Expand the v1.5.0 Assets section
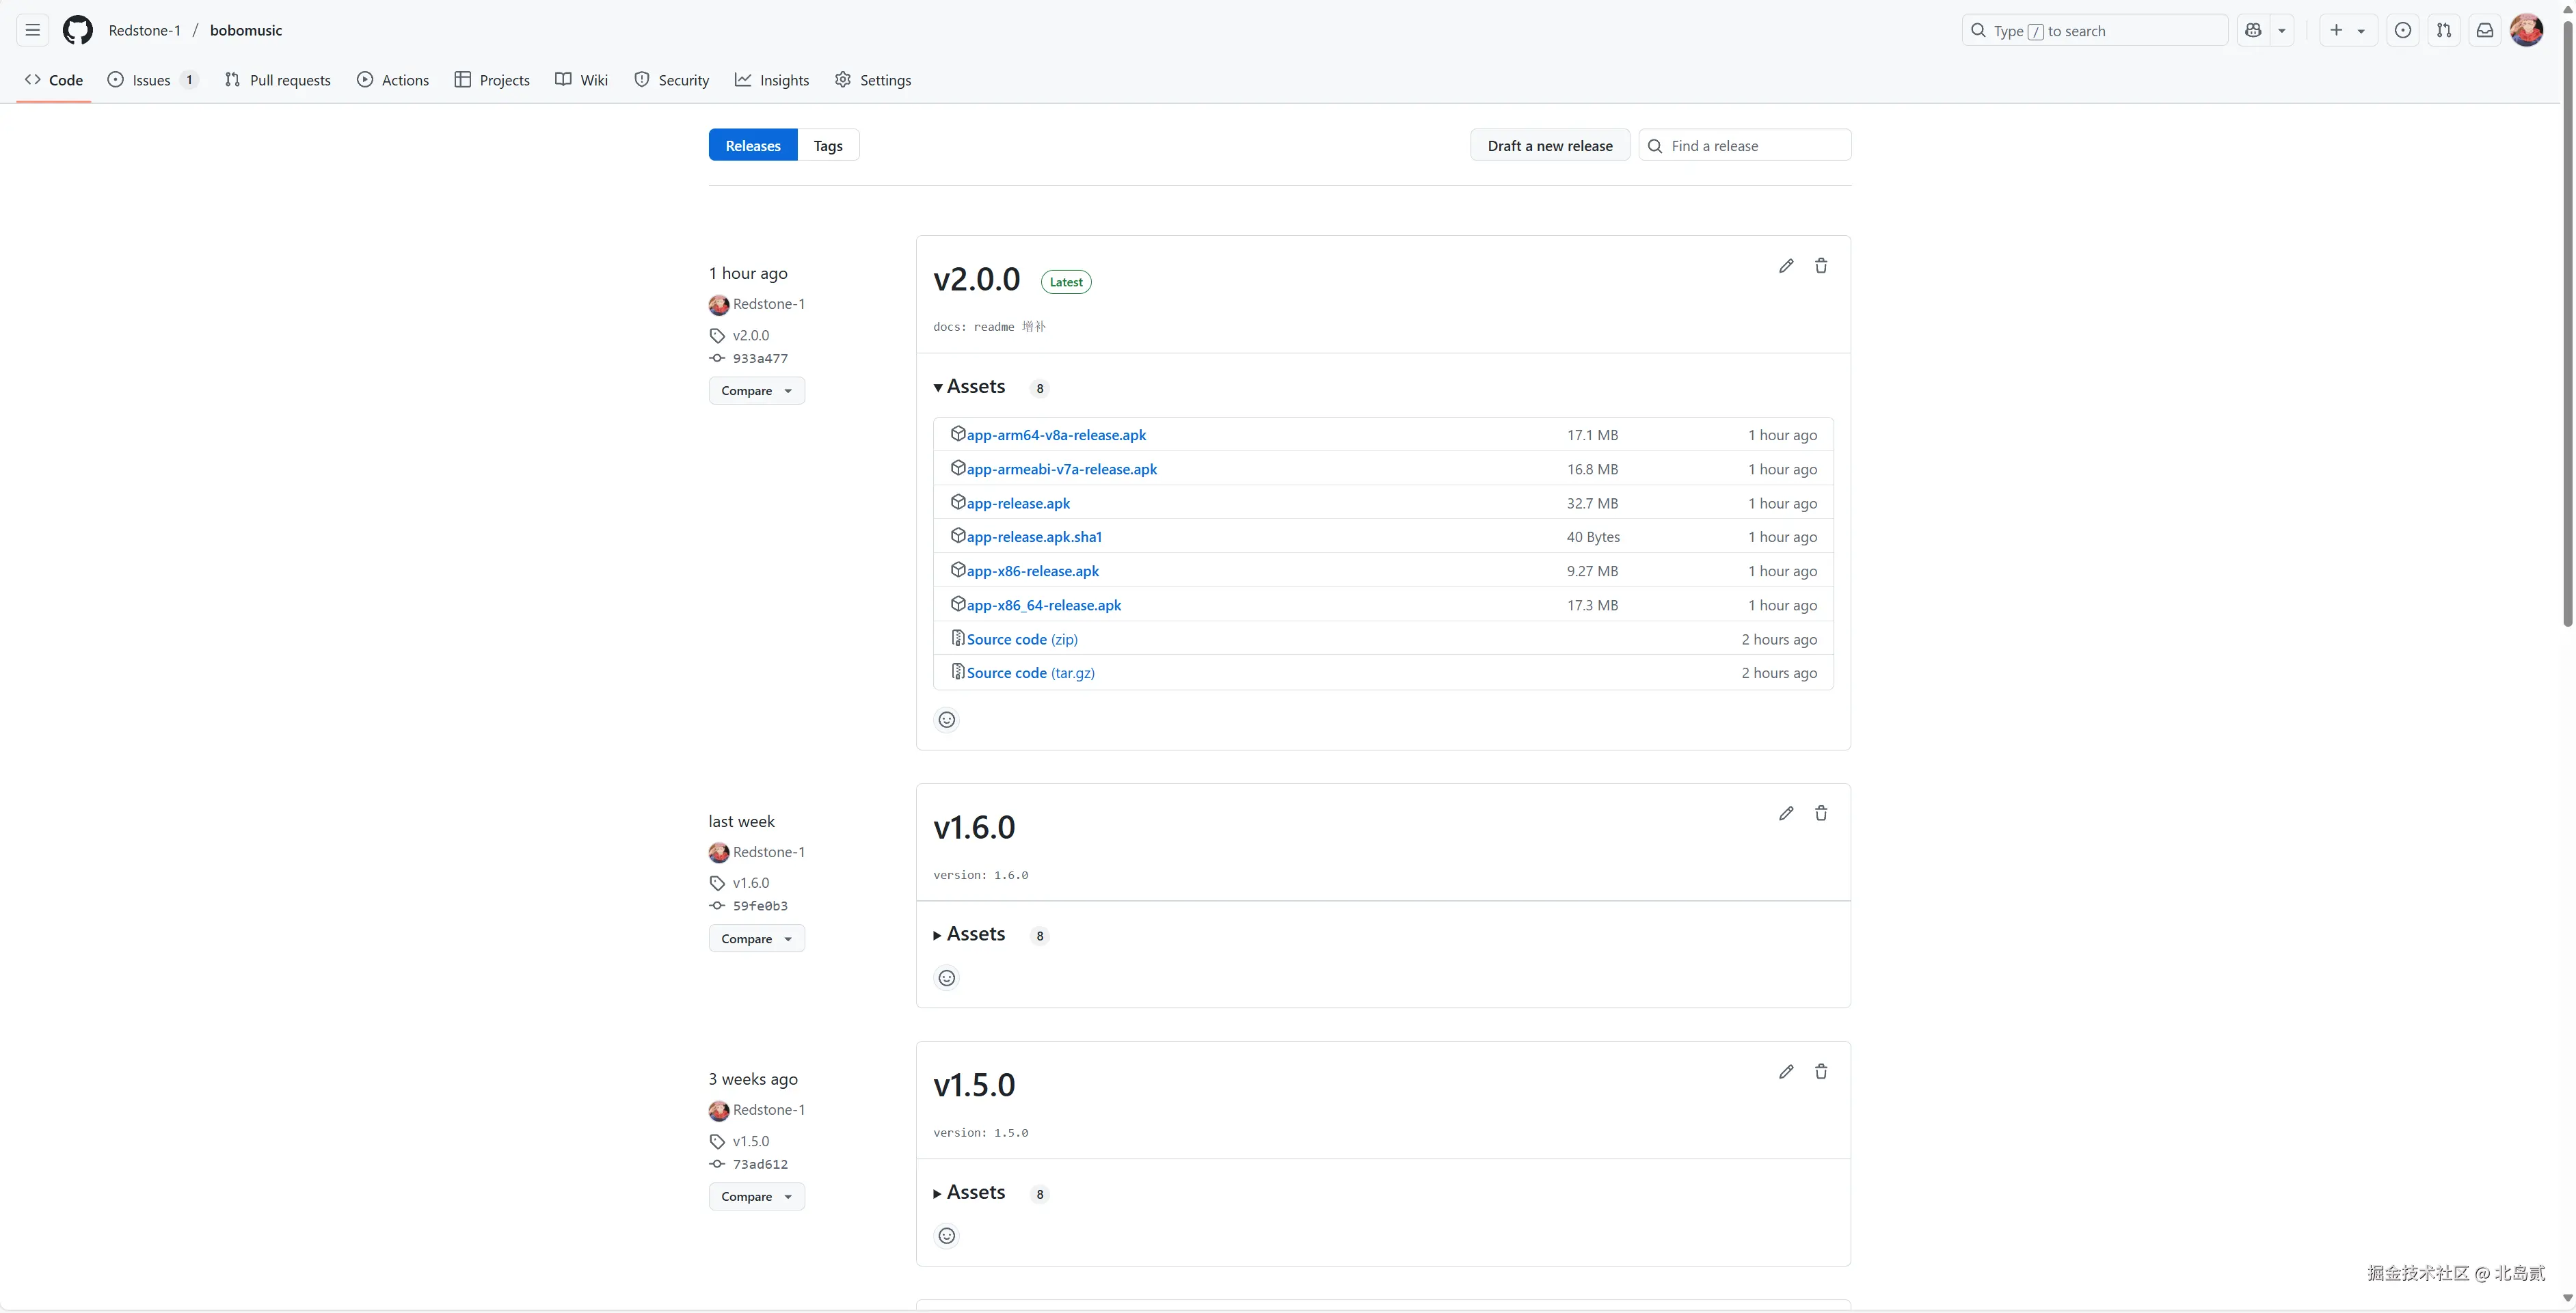This screenshot has height=1313, width=2576. [969, 1192]
